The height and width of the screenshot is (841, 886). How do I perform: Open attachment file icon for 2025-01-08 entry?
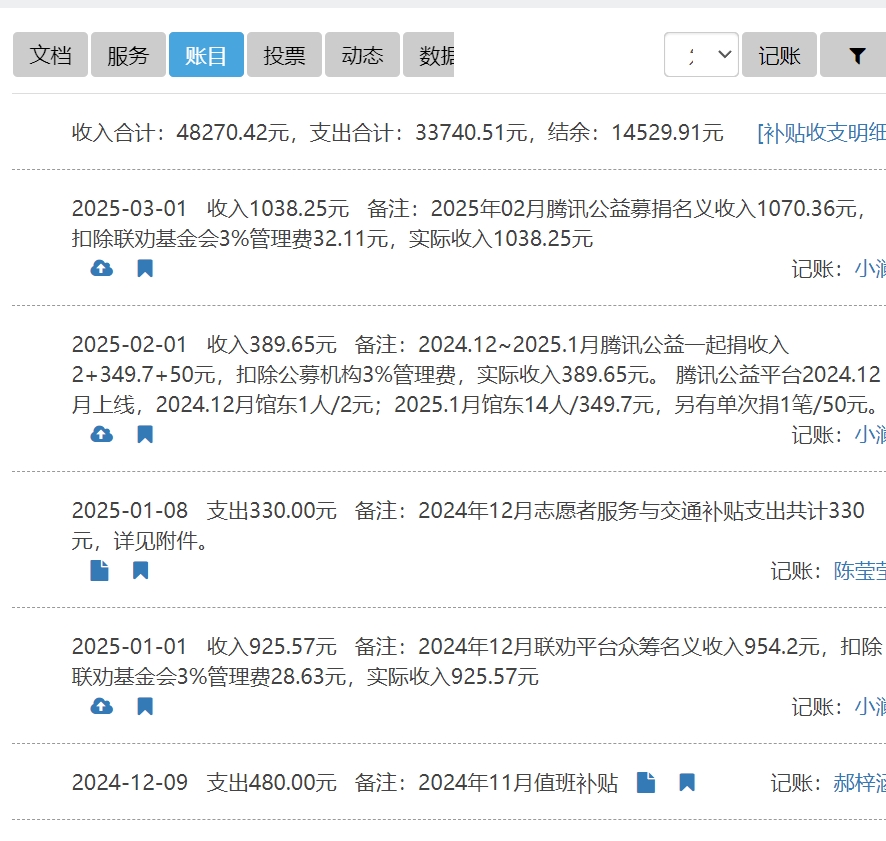point(99,570)
